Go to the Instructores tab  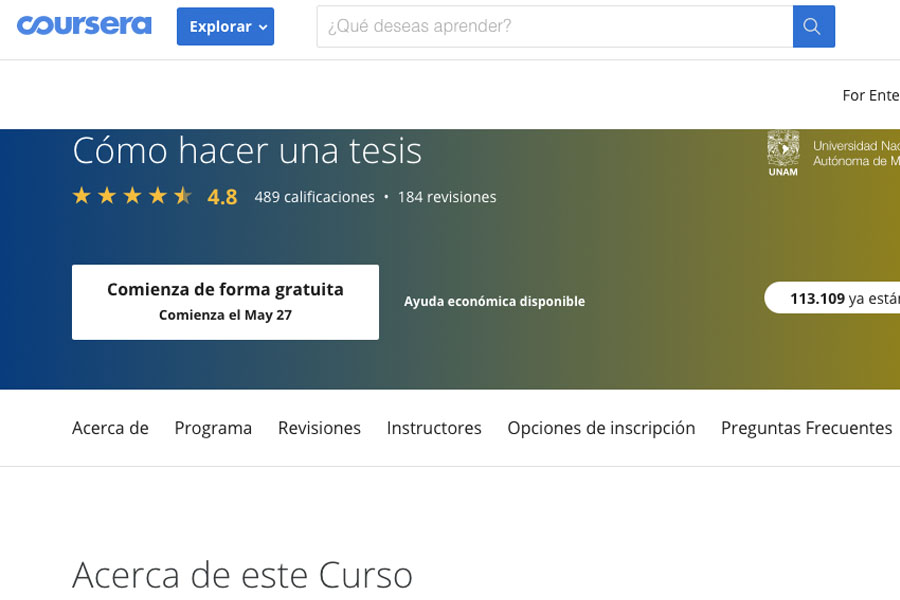434,428
